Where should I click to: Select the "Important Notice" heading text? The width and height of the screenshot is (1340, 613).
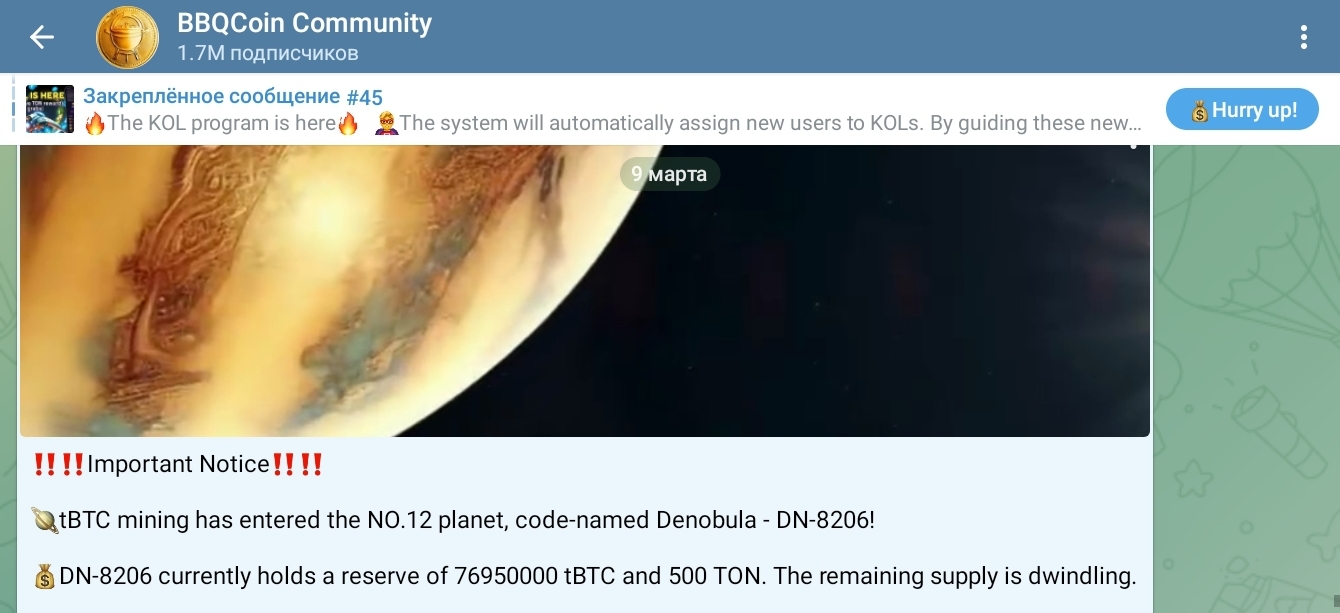click(x=178, y=464)
